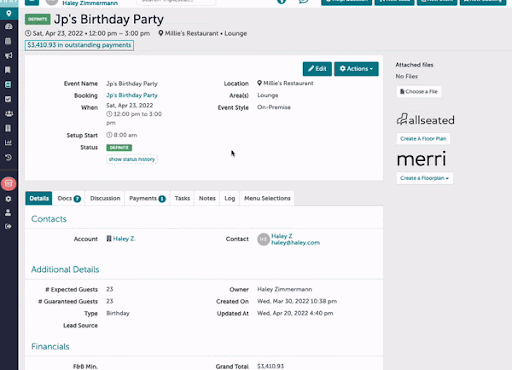Switch to the Notes tab

(x=207, y=198)
